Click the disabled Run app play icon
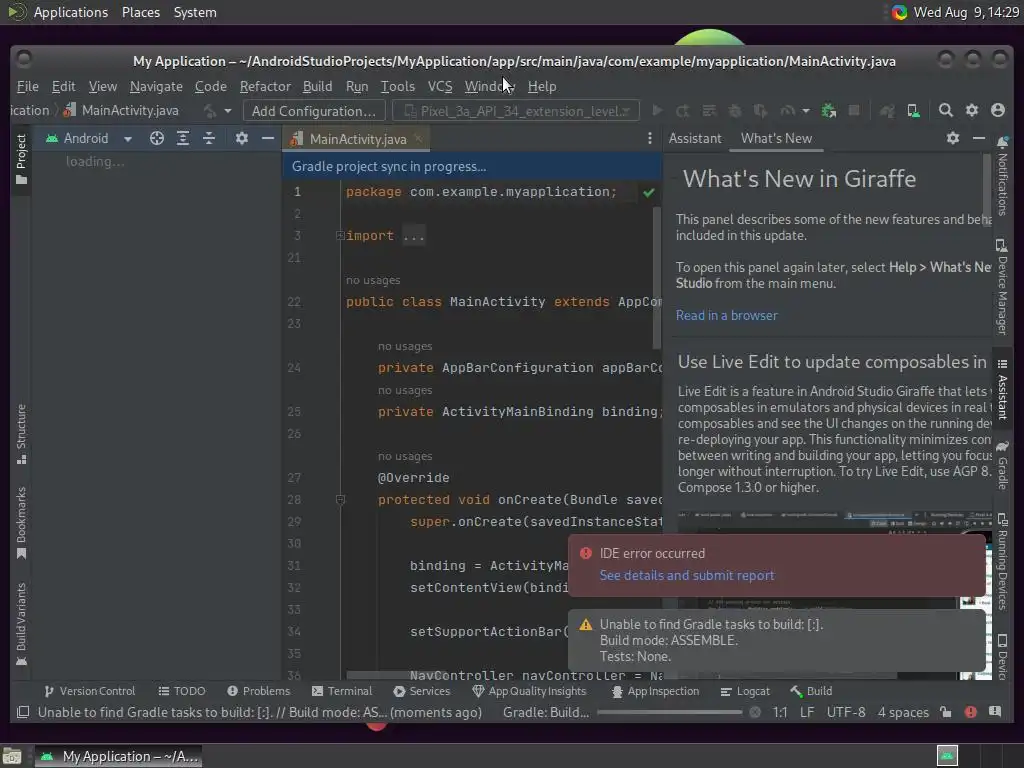Screen dimensions: 1024x768 pos(658,111)
